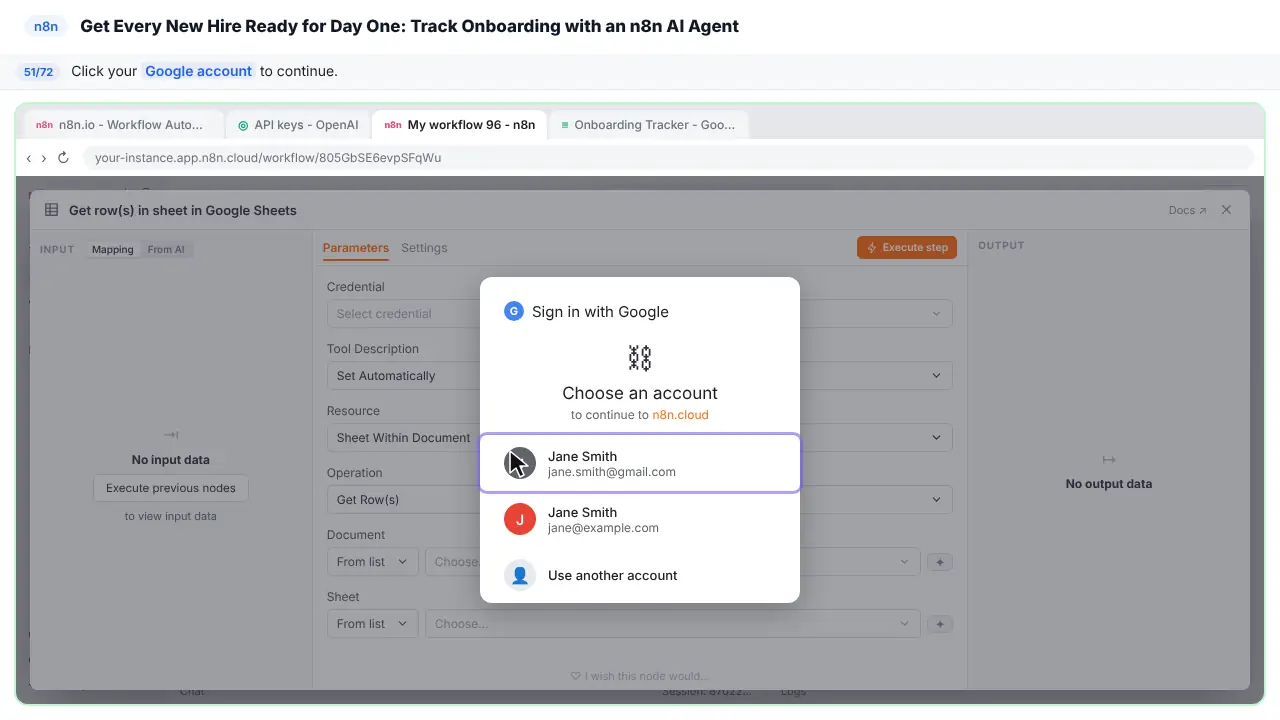This screenshot has width=1280, height=720.
Task: Click the n8n logo badge beside the title
Action: (x=46, y=26)
